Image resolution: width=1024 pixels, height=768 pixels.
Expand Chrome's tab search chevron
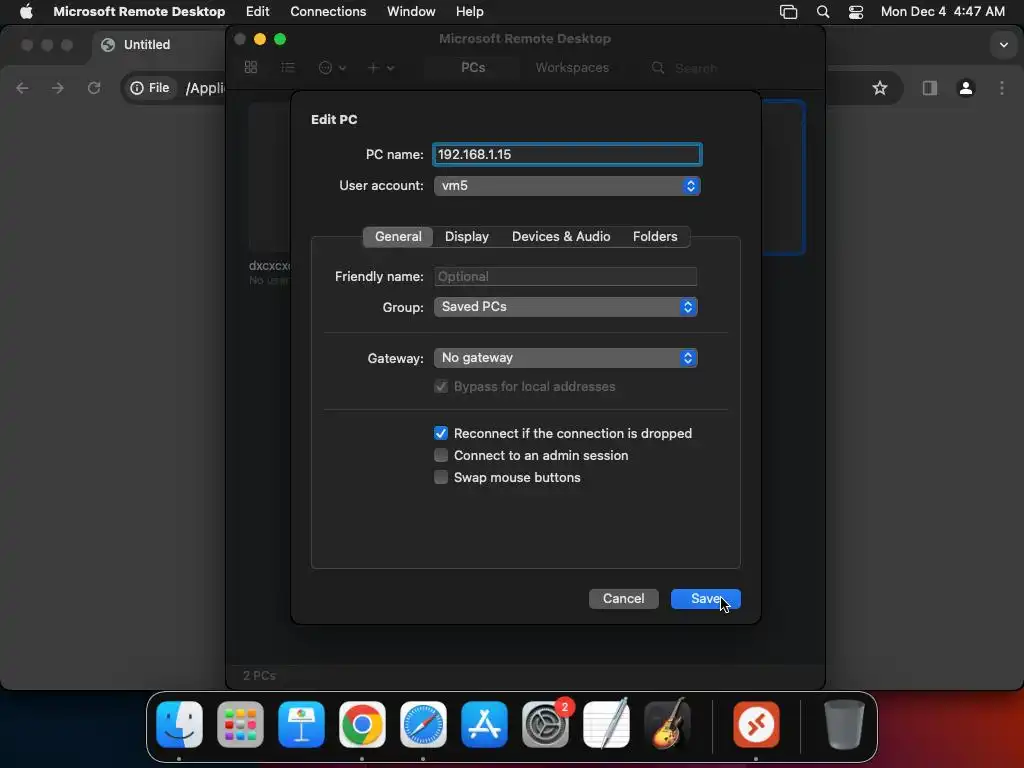tap(1004, 45)
